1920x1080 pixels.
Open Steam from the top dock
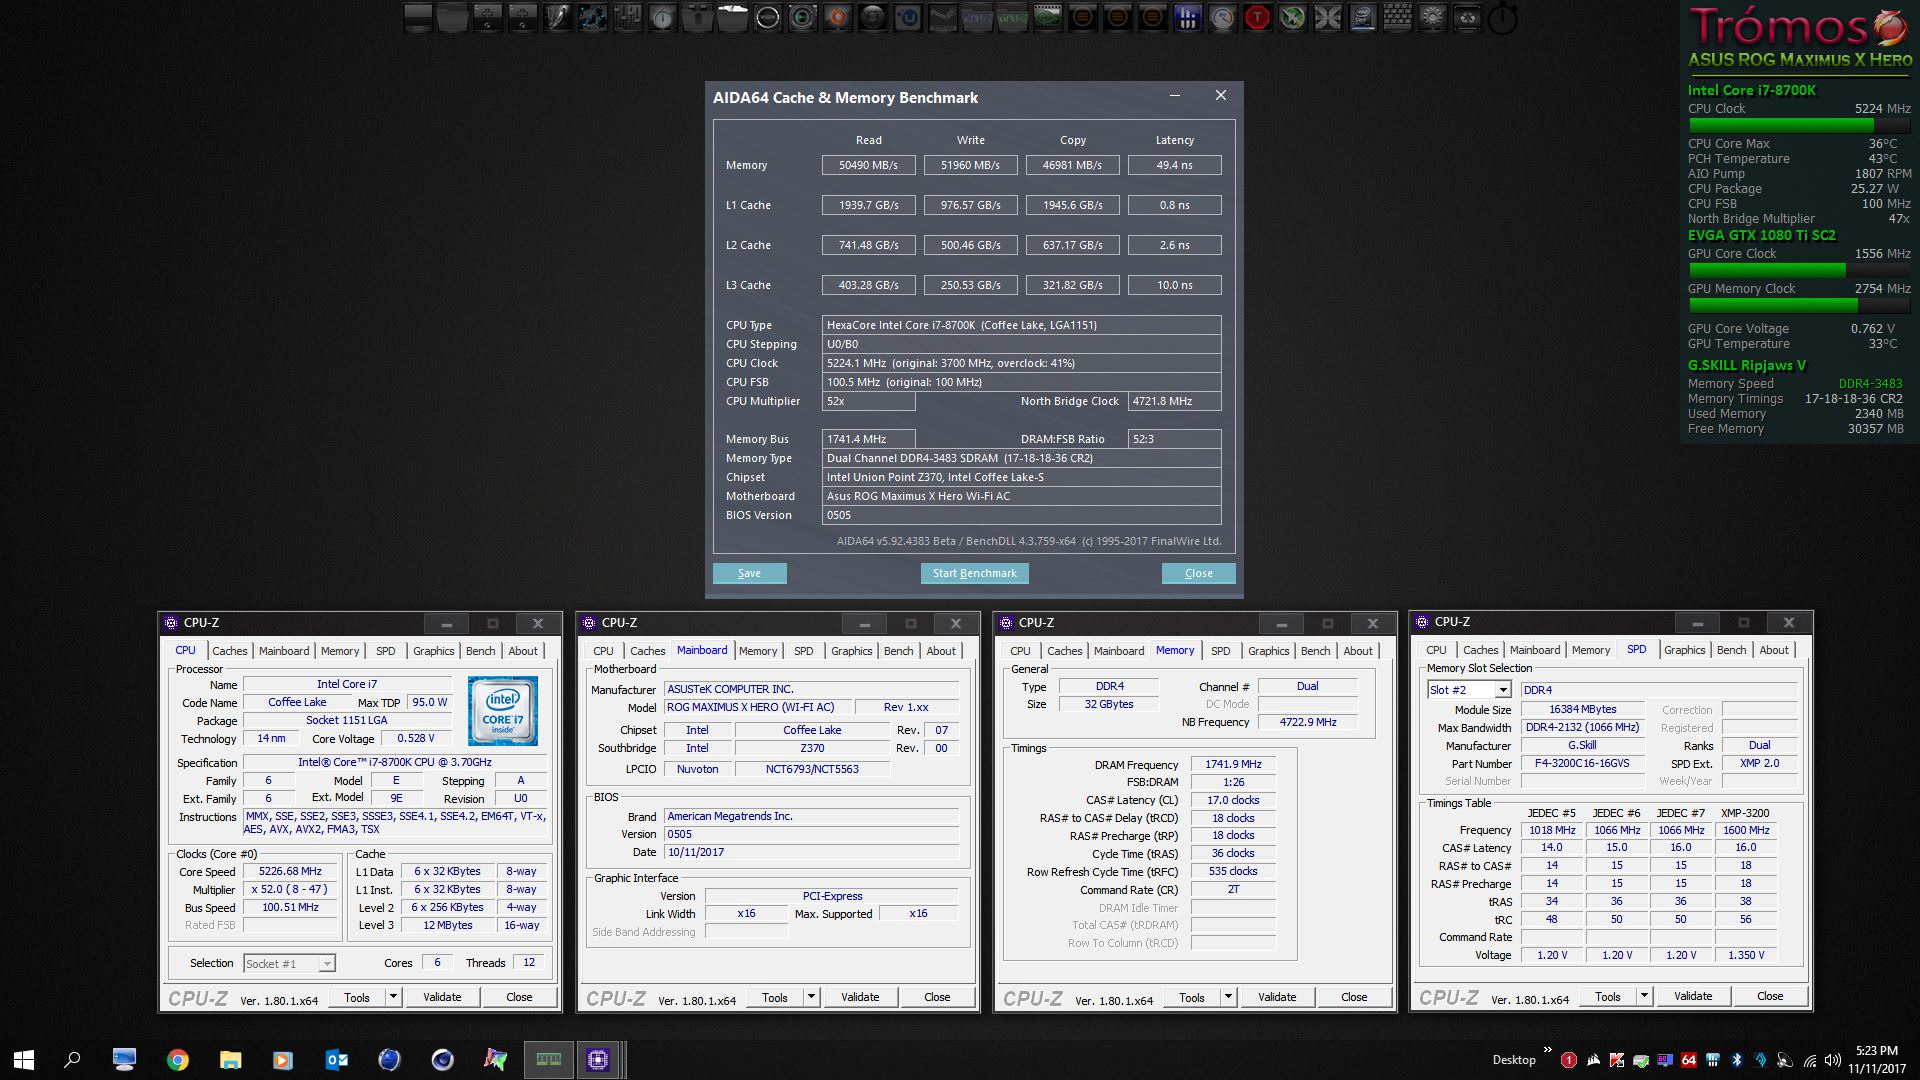pos(941,18)
